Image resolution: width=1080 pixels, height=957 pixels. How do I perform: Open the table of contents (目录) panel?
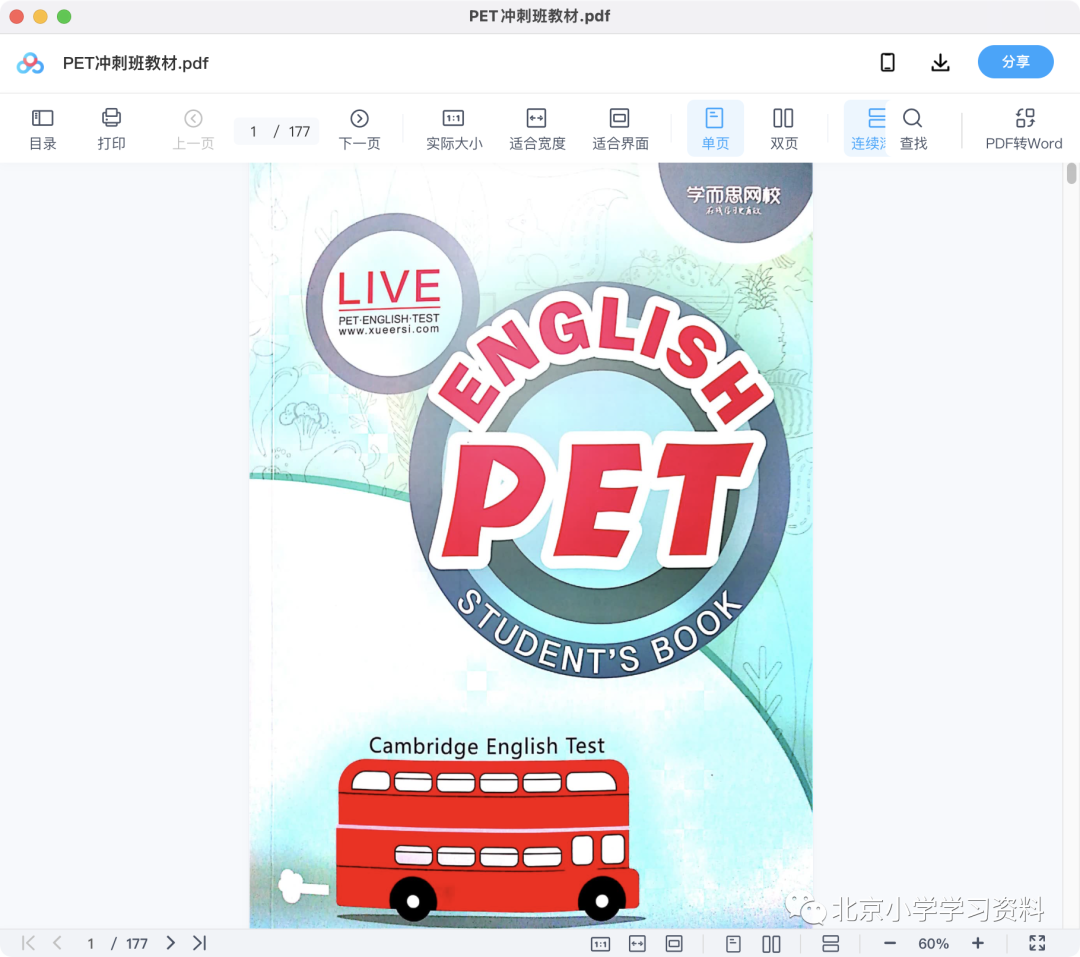tap(43, 129)
